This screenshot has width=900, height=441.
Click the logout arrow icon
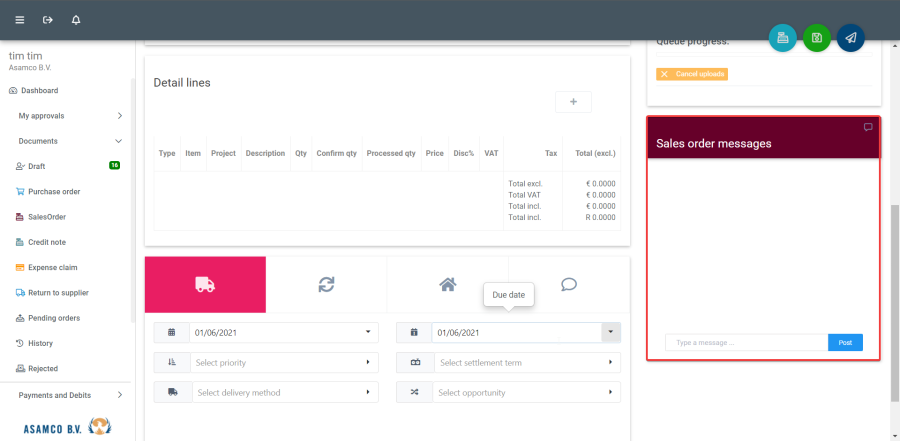click(47, 20)
